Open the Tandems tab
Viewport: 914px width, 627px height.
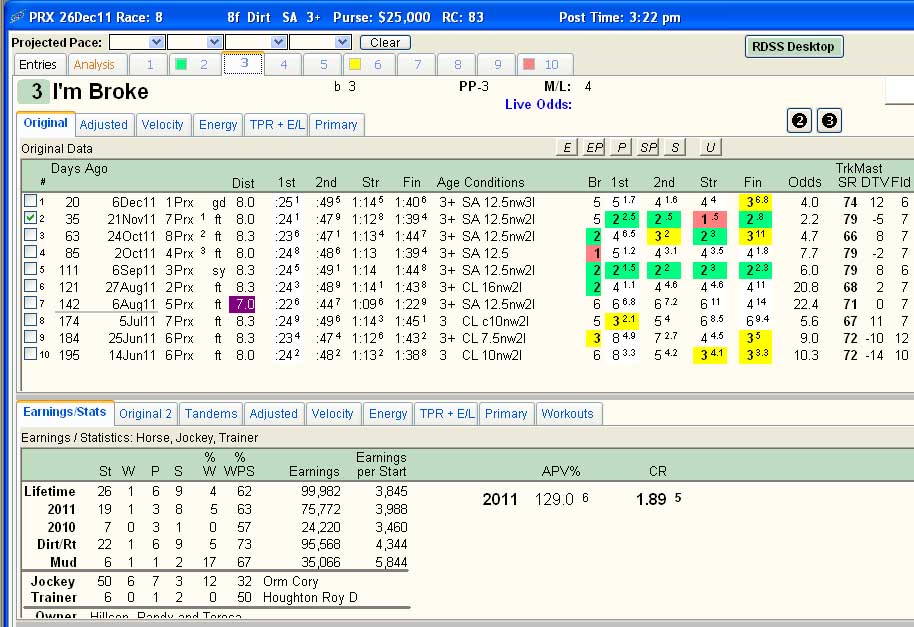pyautogui.click(x=211, y=414)
